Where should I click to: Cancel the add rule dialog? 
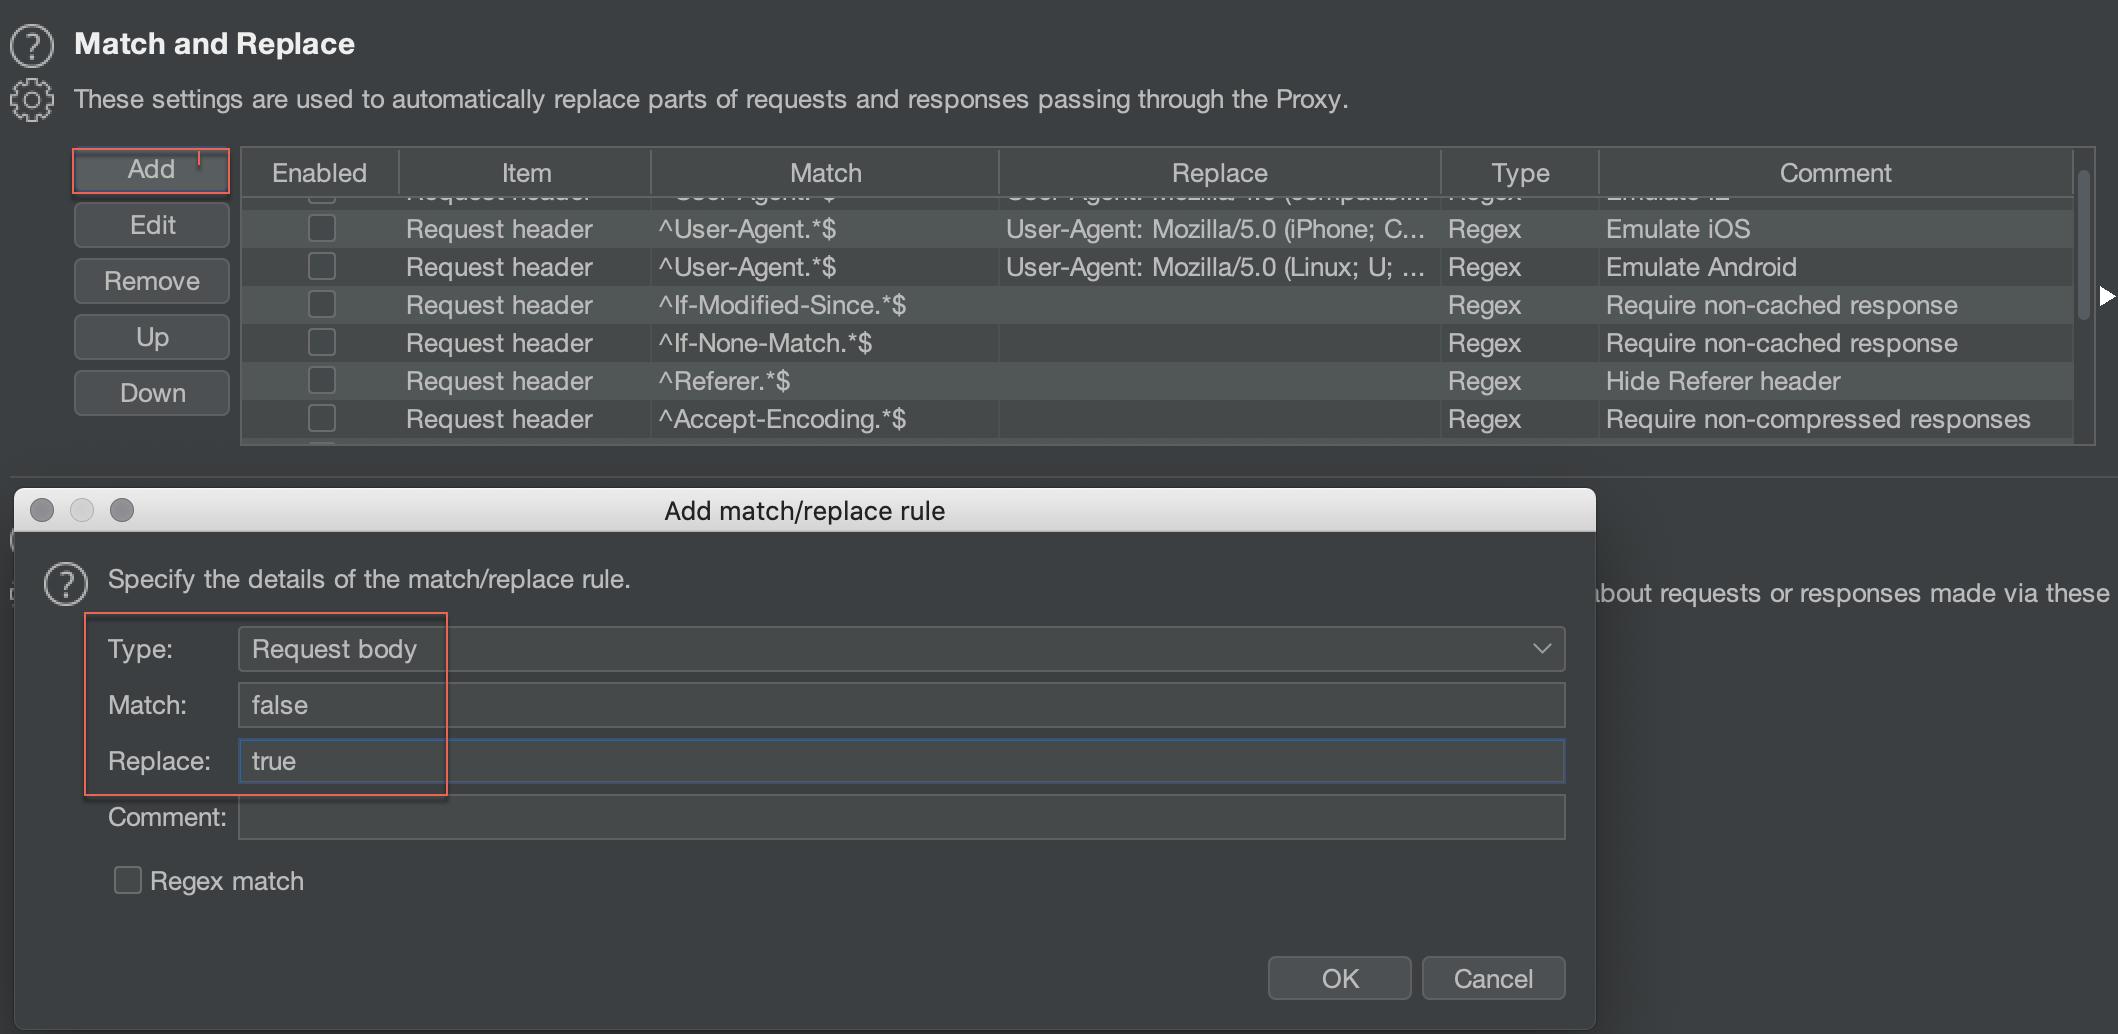pos(1492,978)
